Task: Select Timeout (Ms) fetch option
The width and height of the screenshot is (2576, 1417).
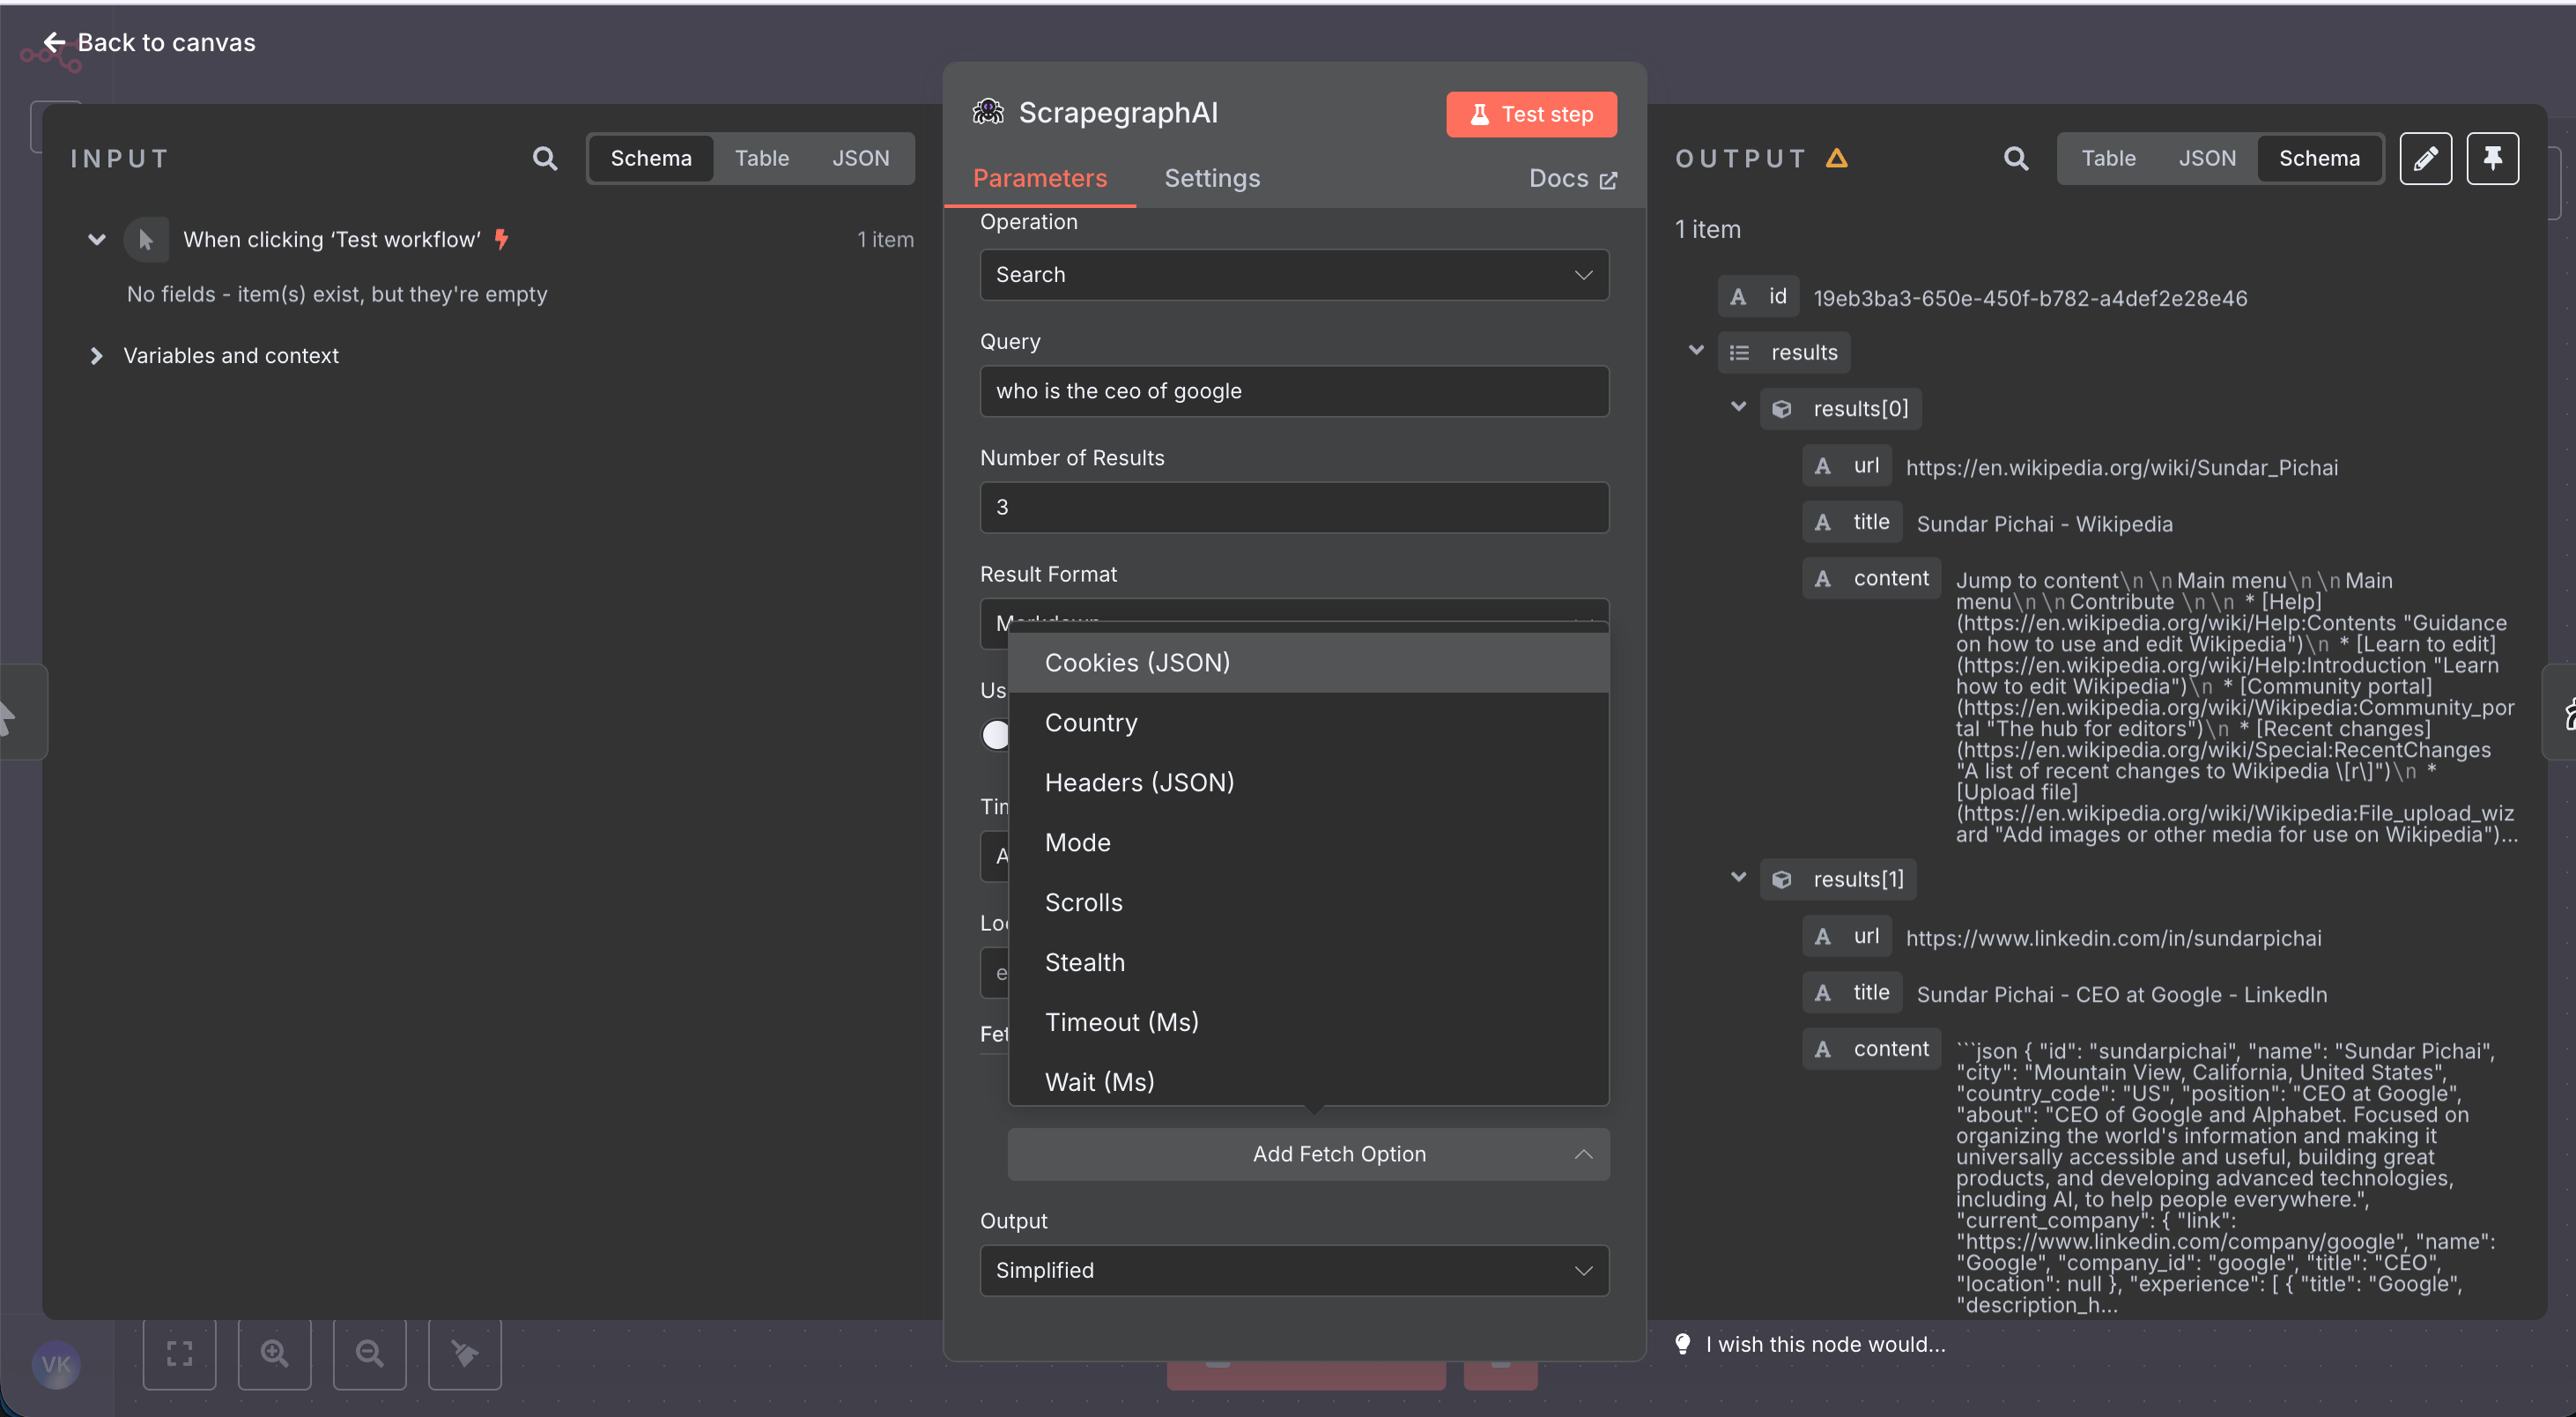Action: coord(1309,1022)
